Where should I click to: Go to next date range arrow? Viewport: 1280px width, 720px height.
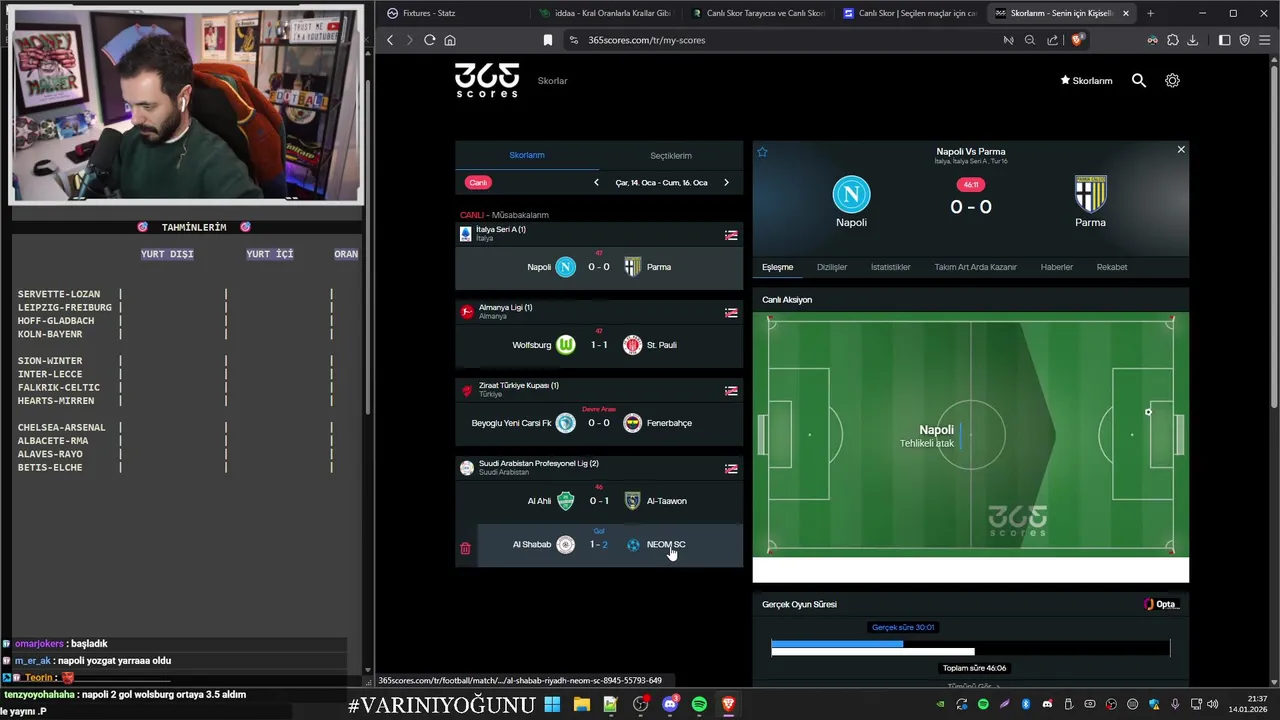point(726,183)
